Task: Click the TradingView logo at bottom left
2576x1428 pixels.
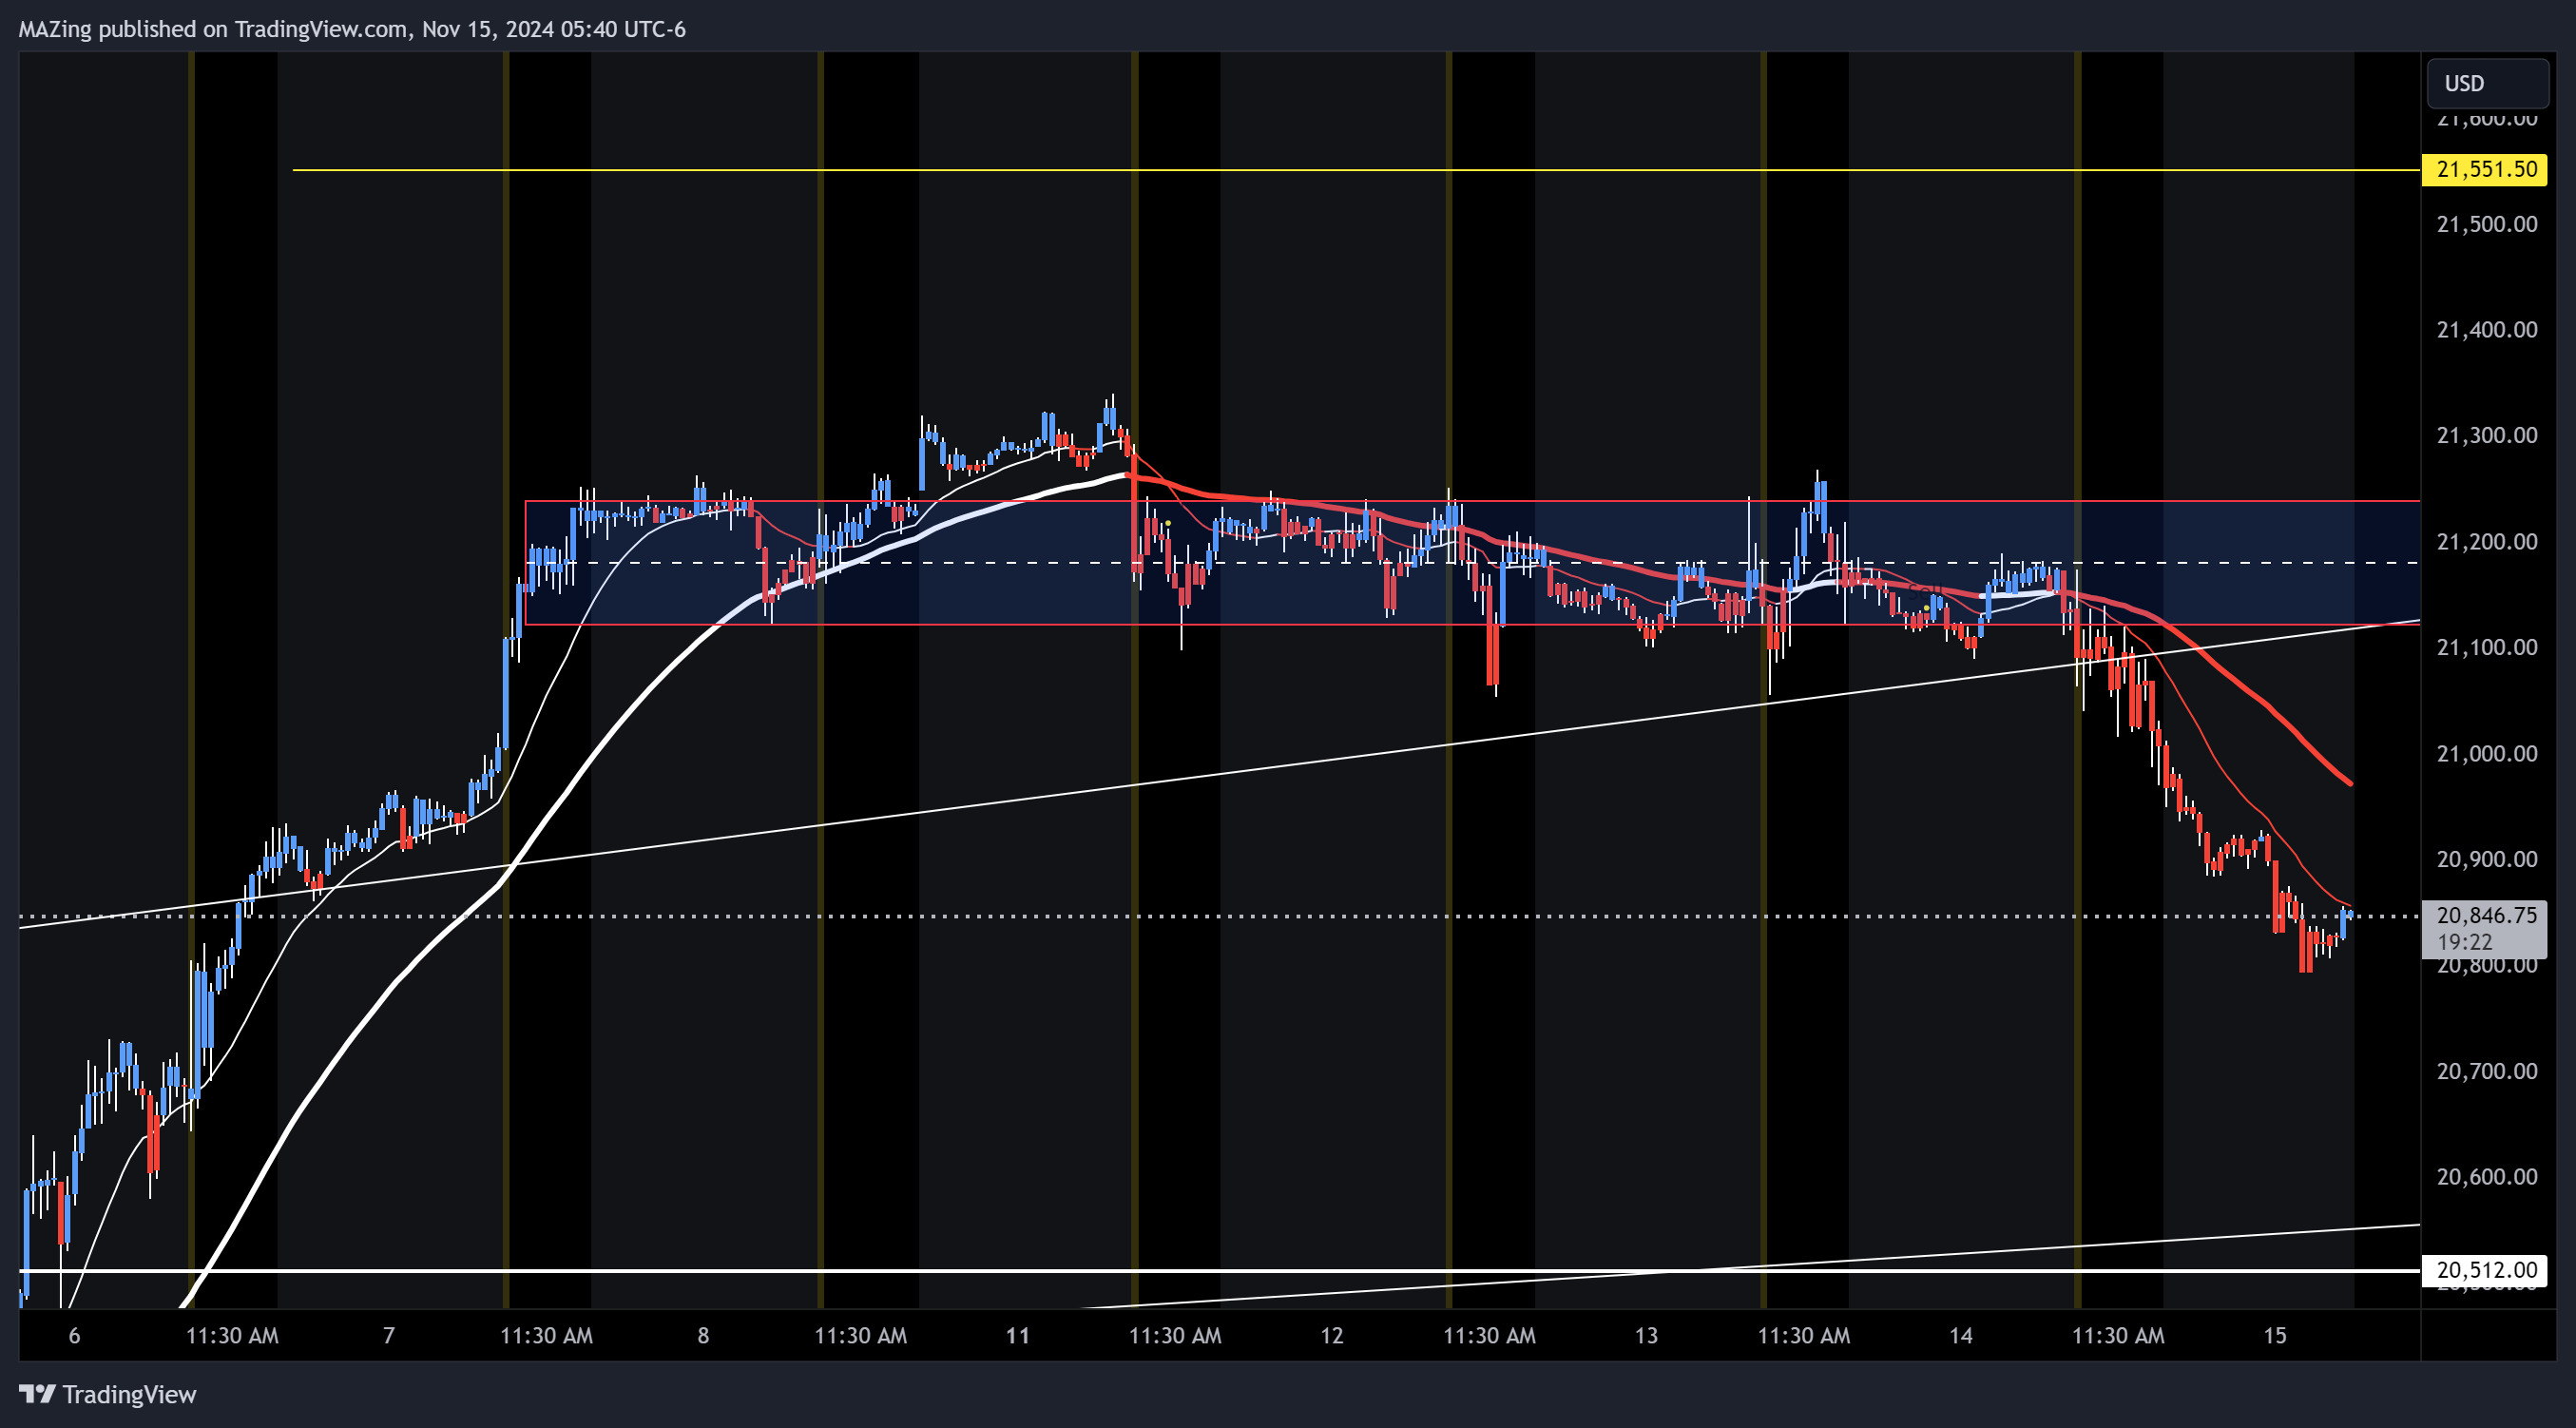Action: pyautogui.click(x=108, y=1394)
